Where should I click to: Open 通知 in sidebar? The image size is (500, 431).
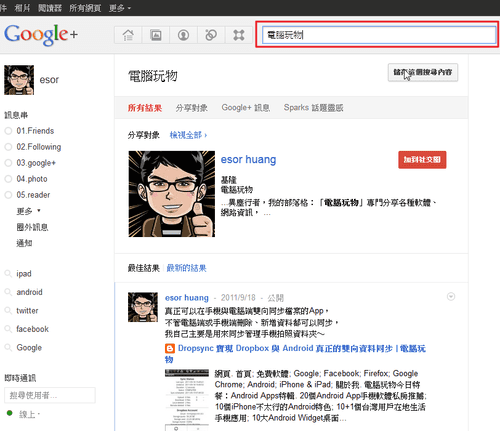(24, 243)
